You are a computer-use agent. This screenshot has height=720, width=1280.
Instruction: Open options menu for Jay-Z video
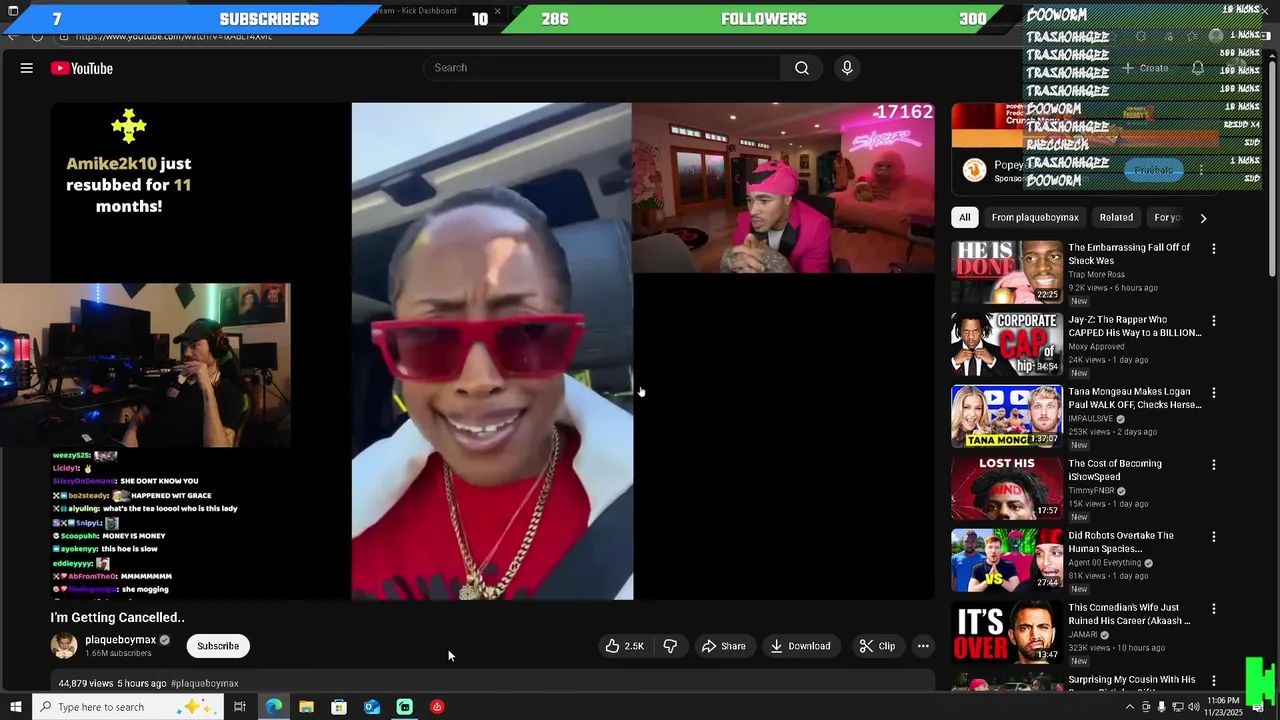pyautogui.click(x=1214, y=321)
